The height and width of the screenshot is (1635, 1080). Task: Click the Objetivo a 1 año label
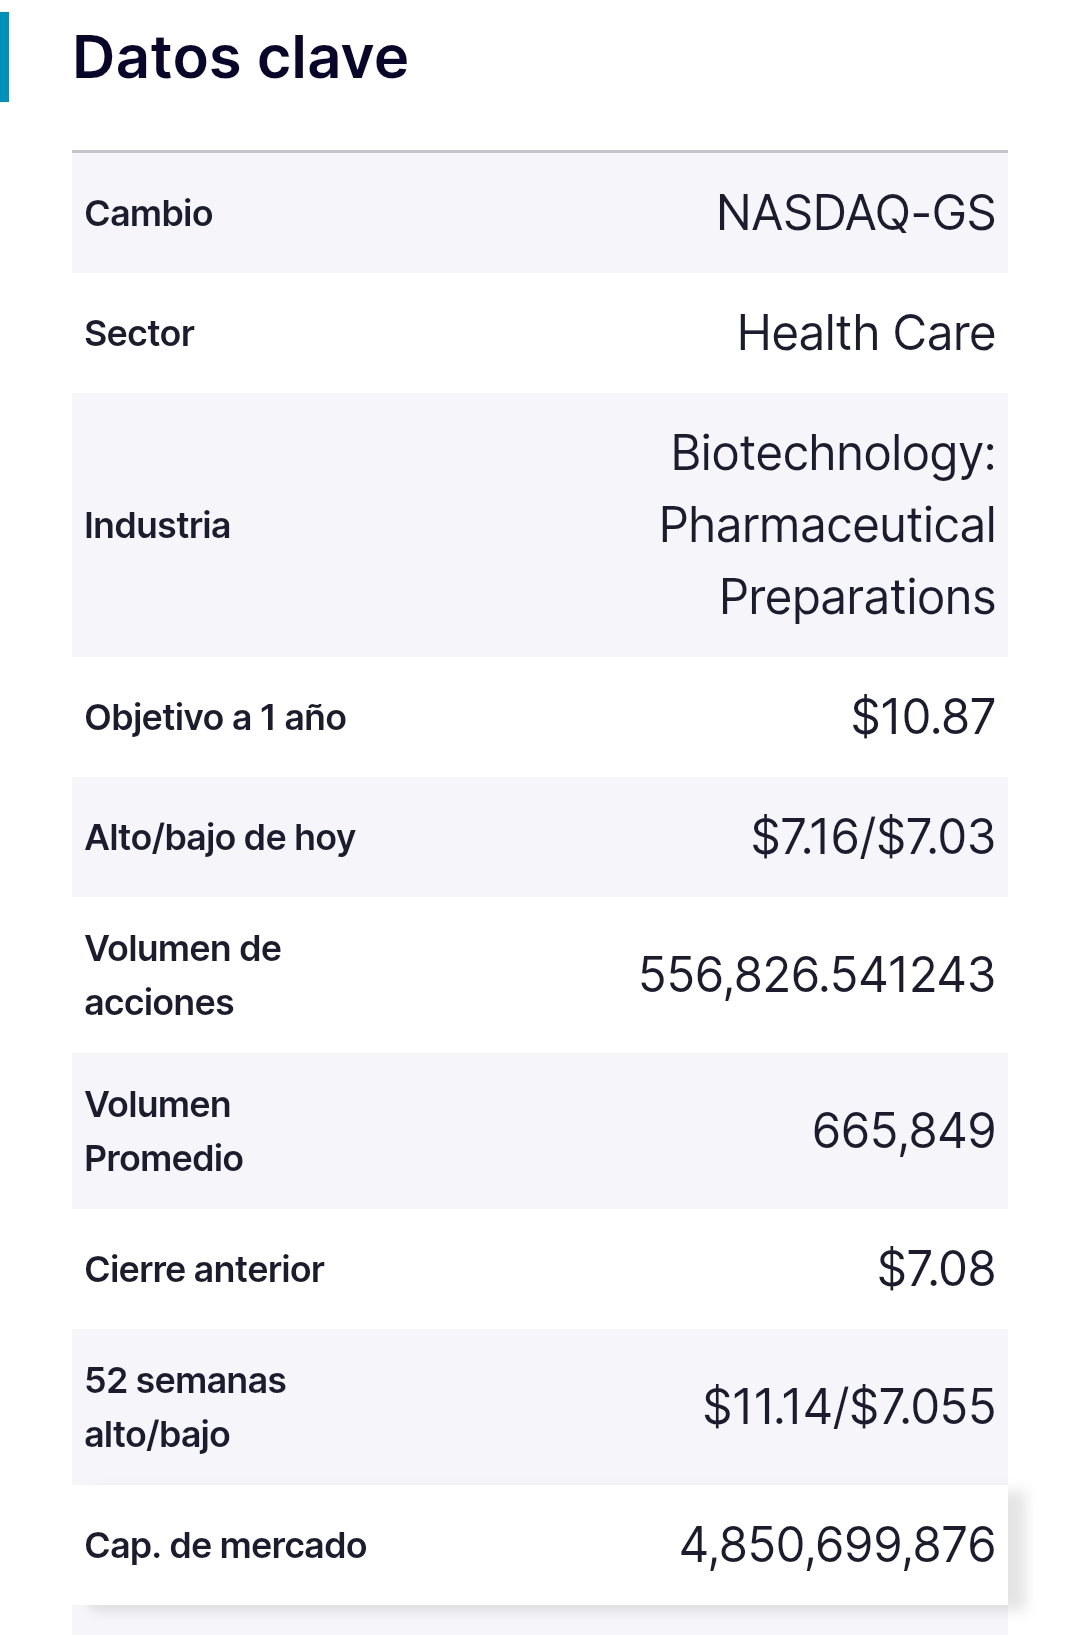[x=215, y=717]
